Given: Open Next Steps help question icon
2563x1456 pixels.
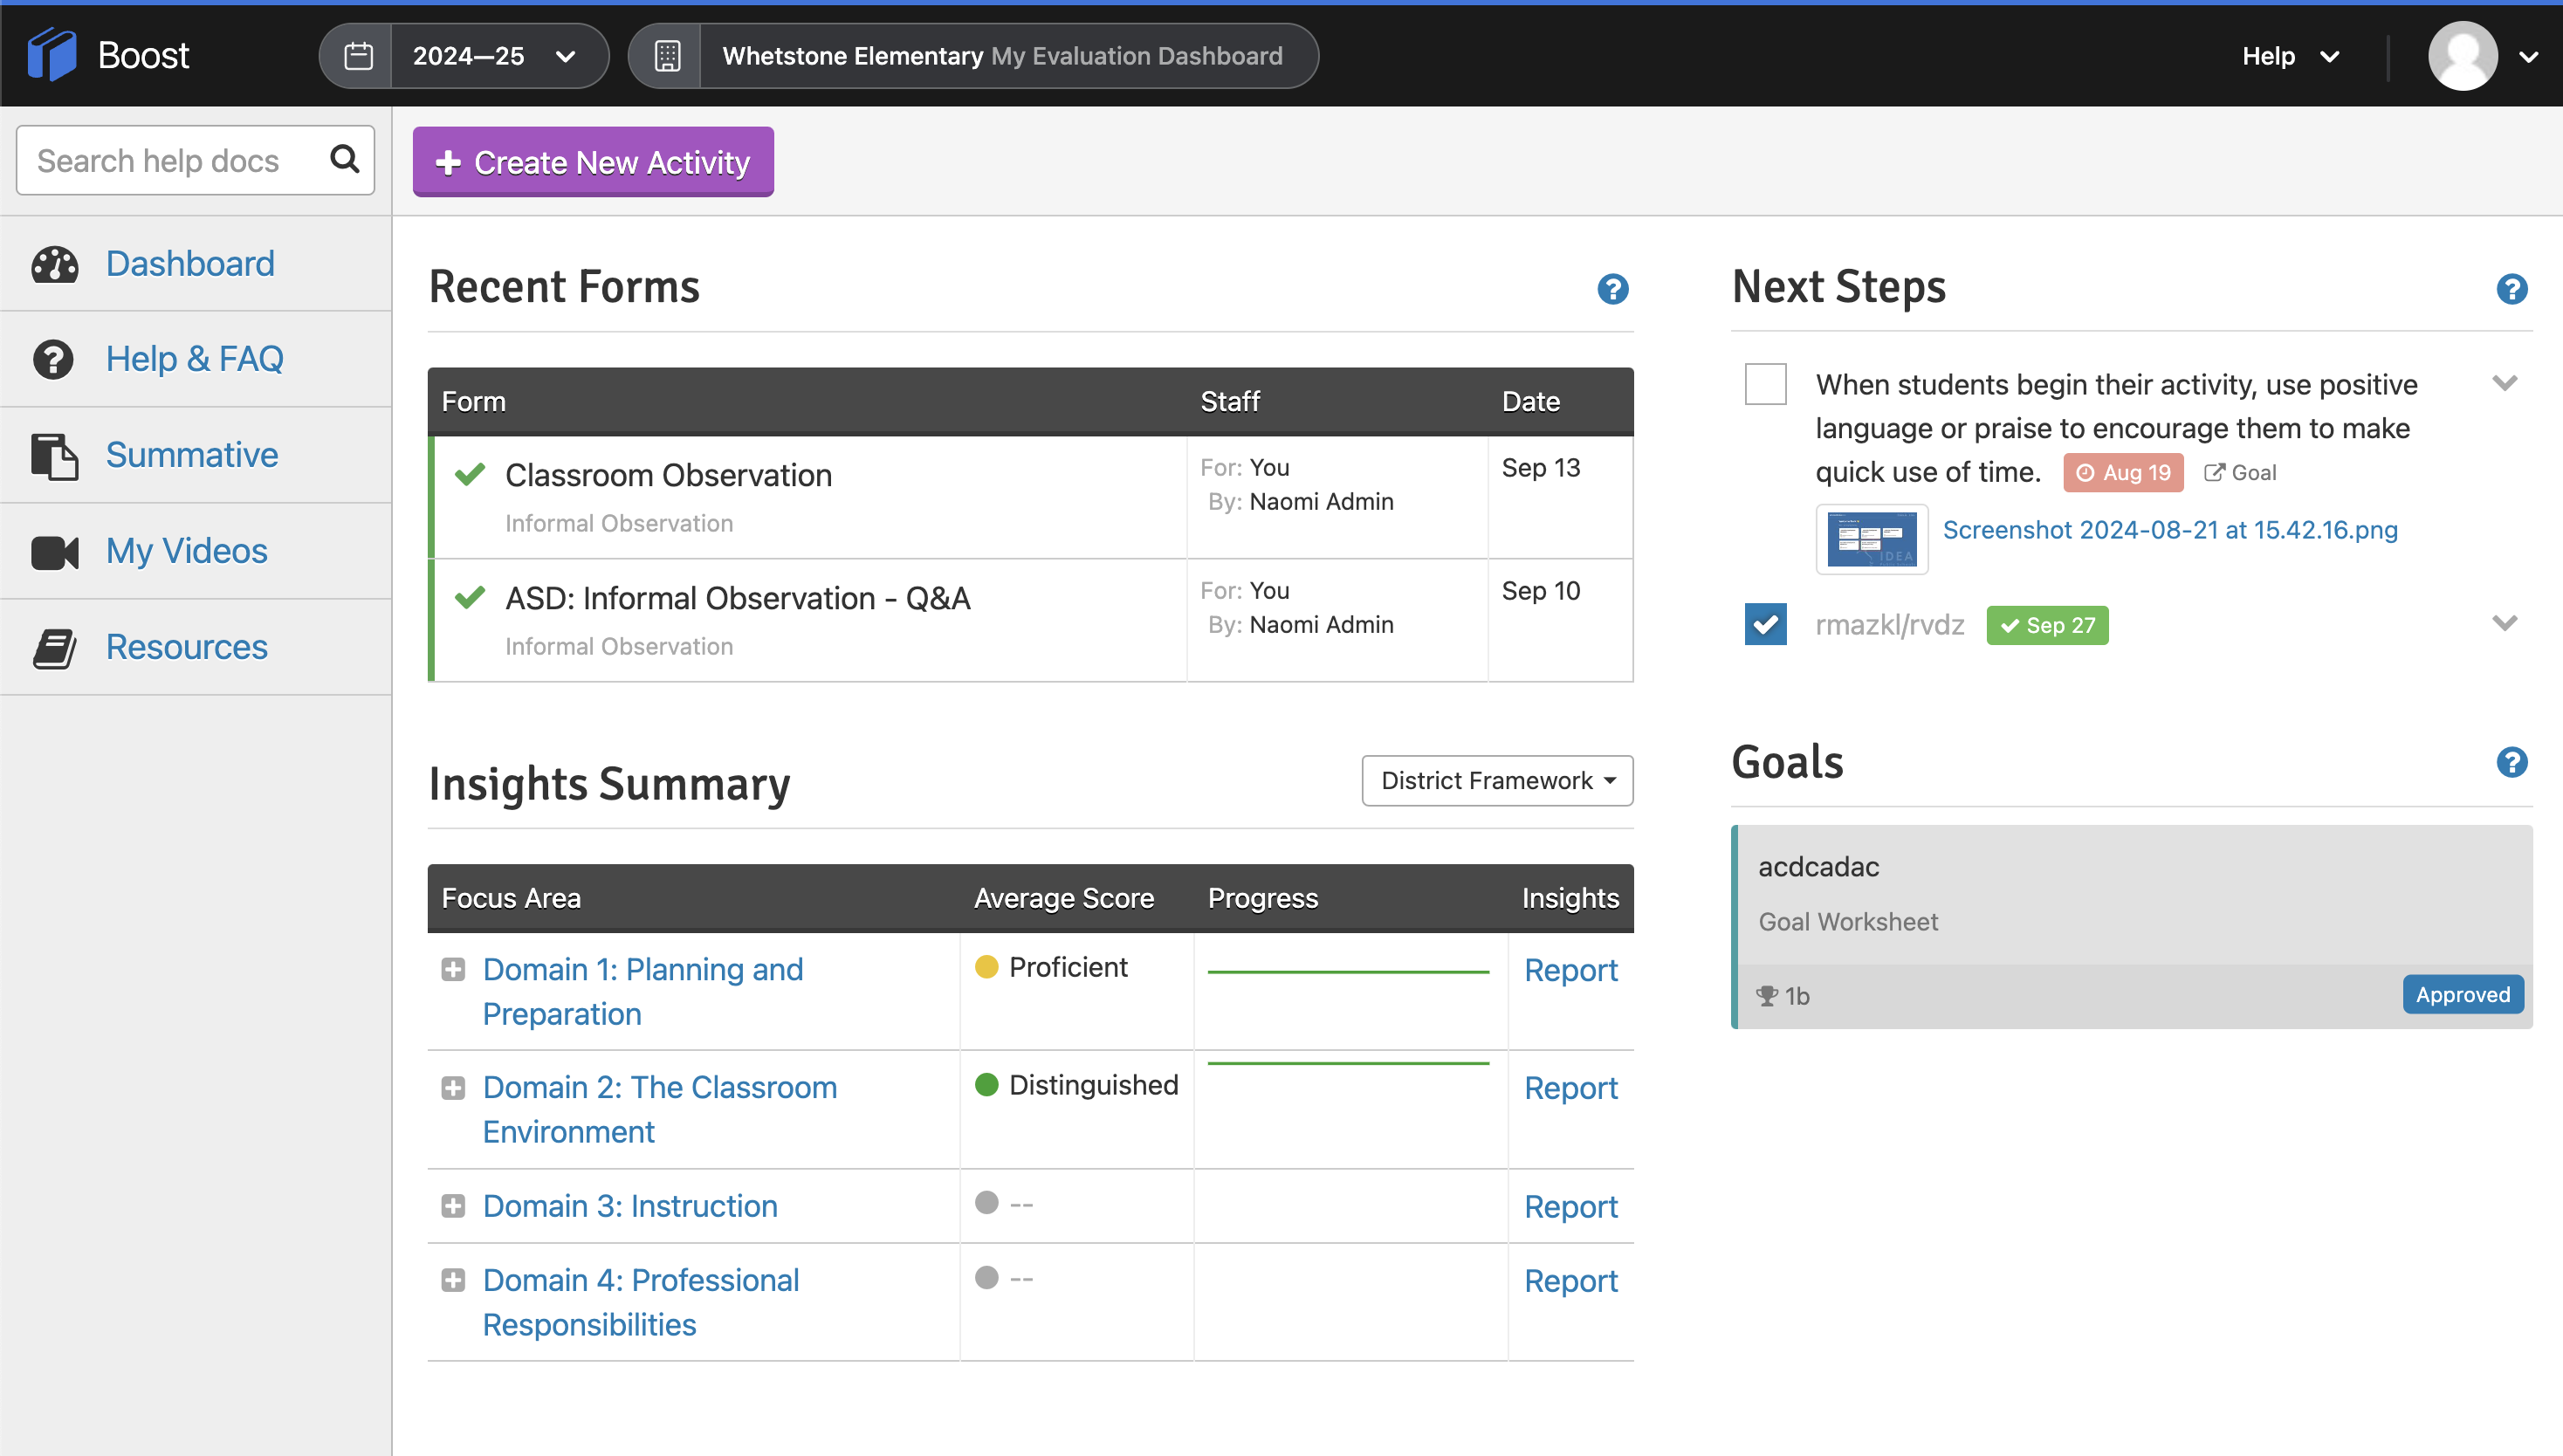Looking at the screenshot, I should click(x=2511, y=289).
